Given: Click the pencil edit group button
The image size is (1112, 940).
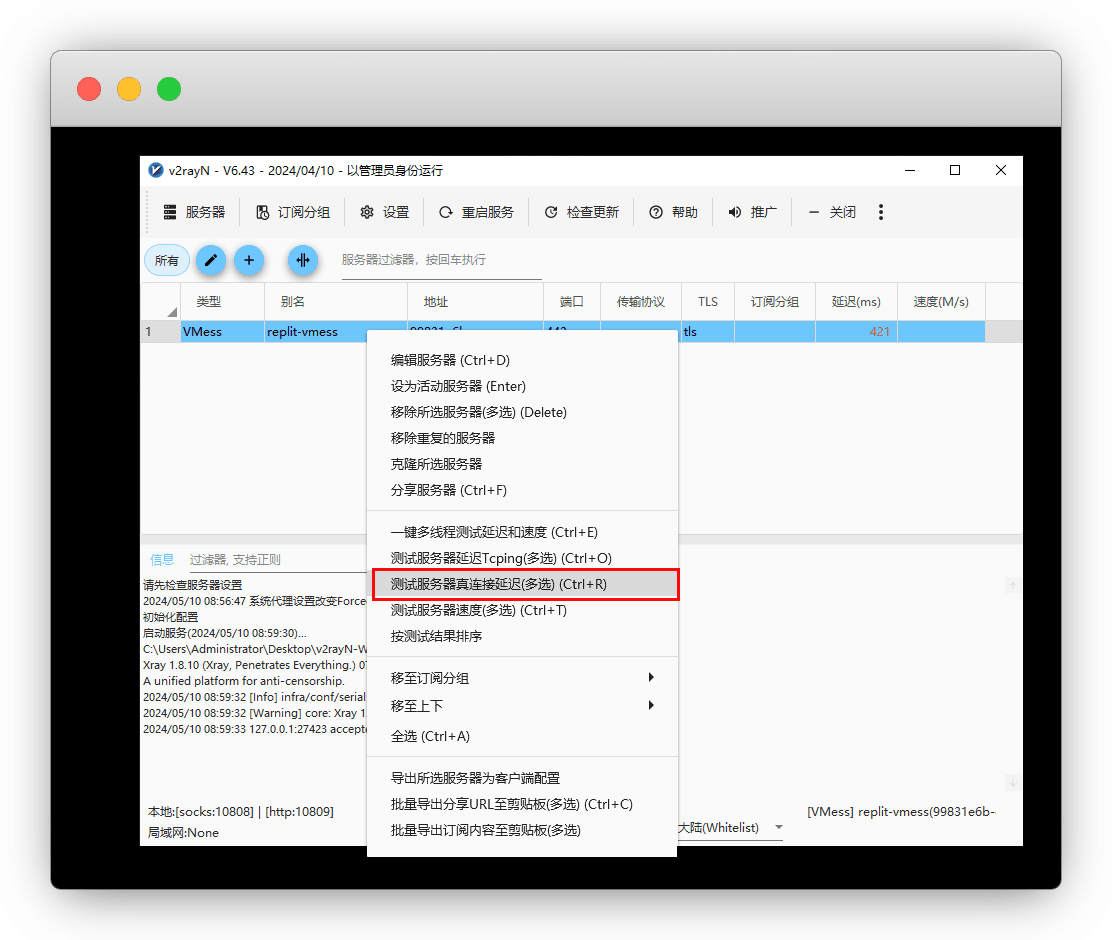Looking at the screenshot, I should pos(211,260).
